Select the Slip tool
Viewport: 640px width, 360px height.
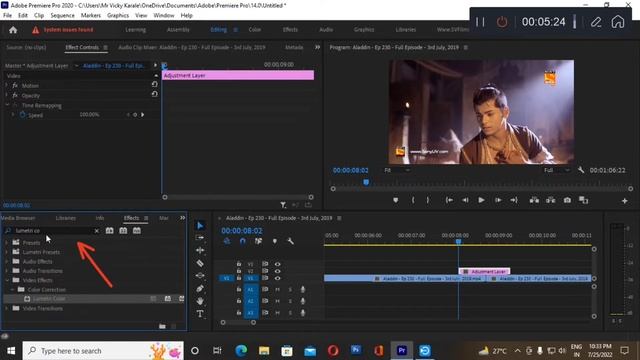click(200, 276)
